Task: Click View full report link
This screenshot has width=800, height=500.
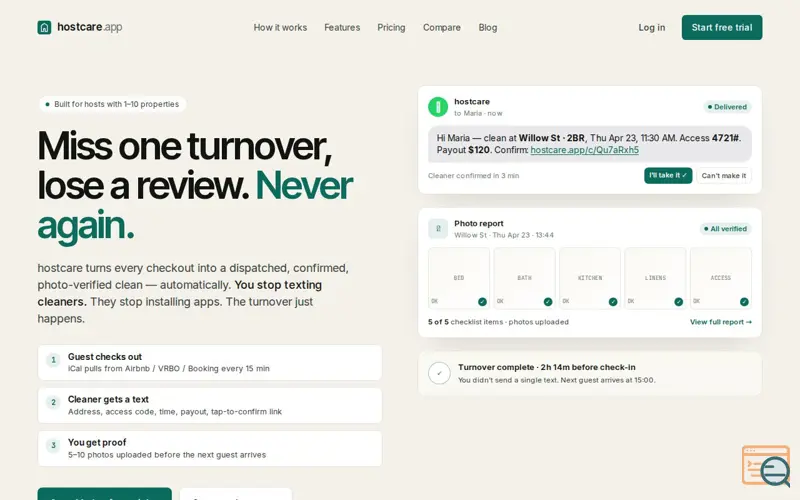Action: click(720, 322)
